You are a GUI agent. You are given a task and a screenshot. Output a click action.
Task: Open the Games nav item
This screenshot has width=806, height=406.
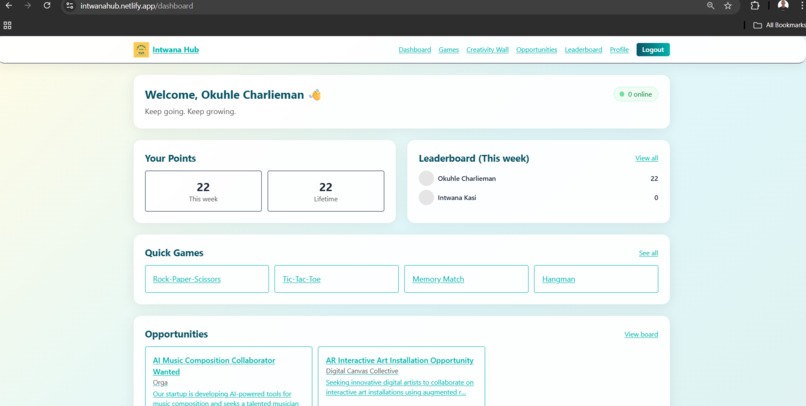pos(449,50)
